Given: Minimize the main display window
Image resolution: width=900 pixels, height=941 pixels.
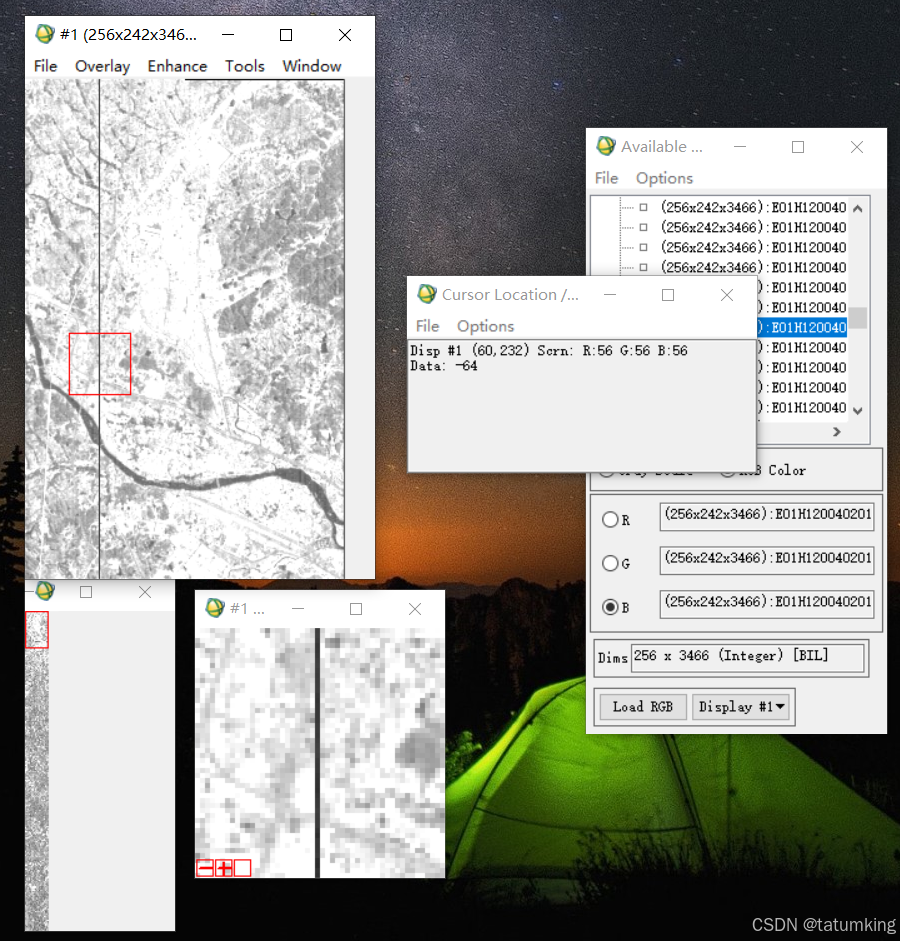Looking at the screenshot, I should pos(228,35).
